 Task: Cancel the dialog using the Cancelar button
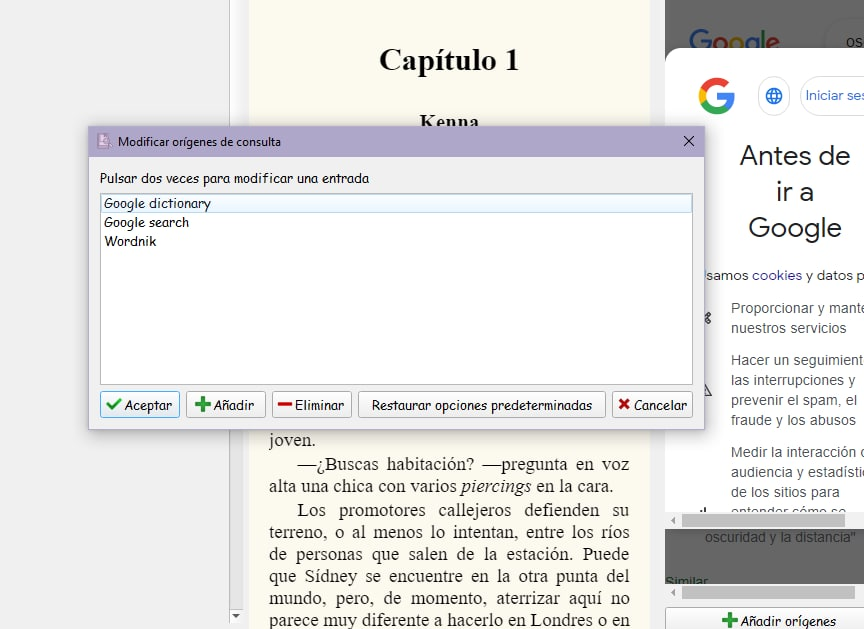point(652,405)
